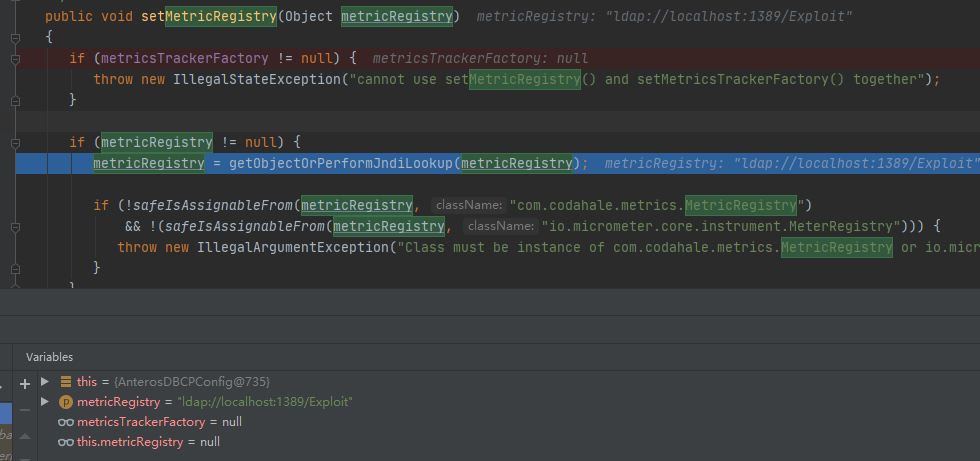
Task: Click first className inlay hint label
Action: 468,205
